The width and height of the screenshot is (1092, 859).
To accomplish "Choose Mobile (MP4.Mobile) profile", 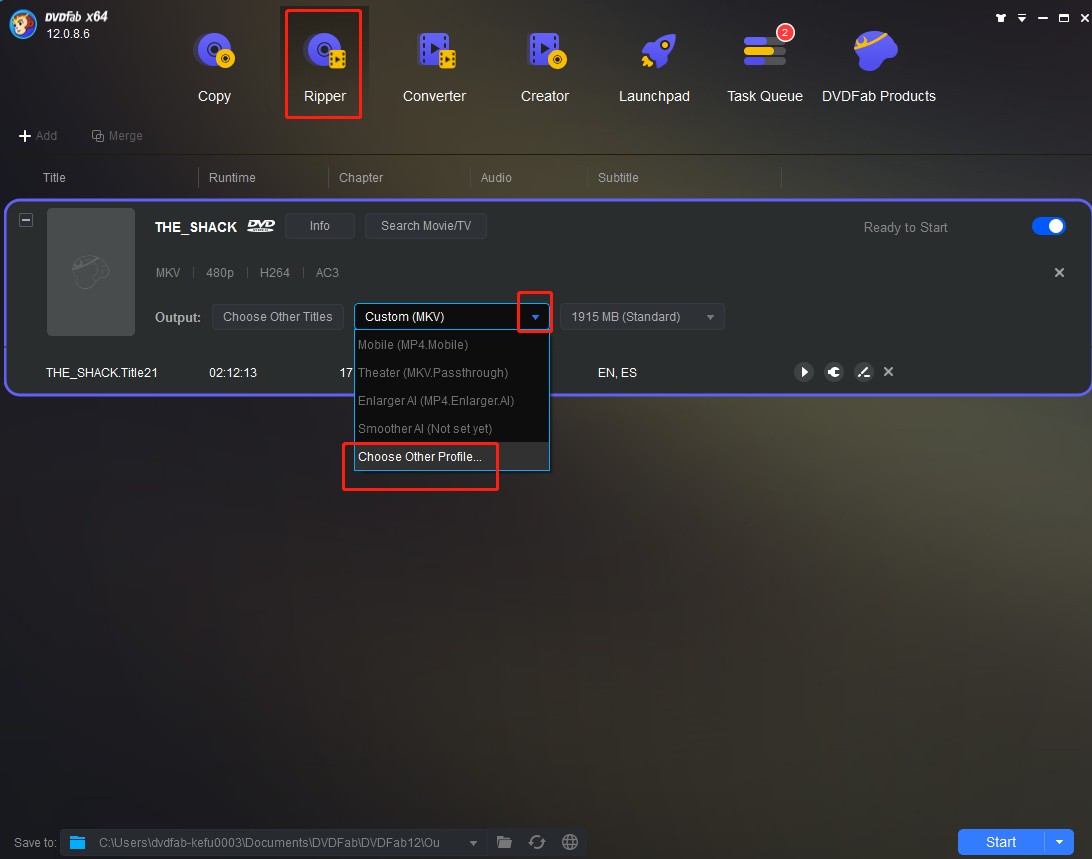I will click(411, 344).
